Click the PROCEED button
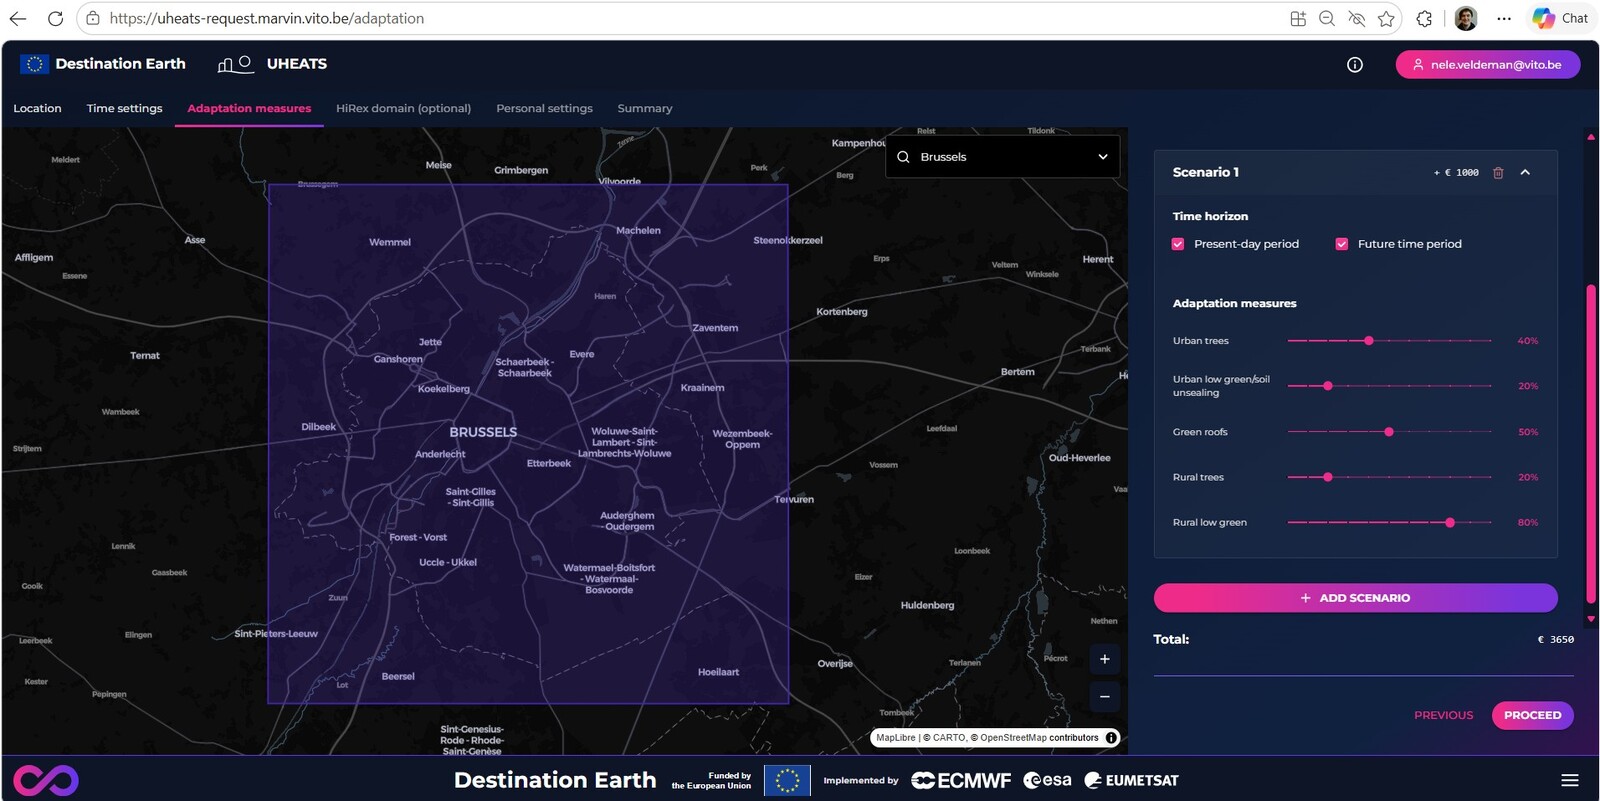This screenshot has width=1600, height=801. (x=1533, y=715)
